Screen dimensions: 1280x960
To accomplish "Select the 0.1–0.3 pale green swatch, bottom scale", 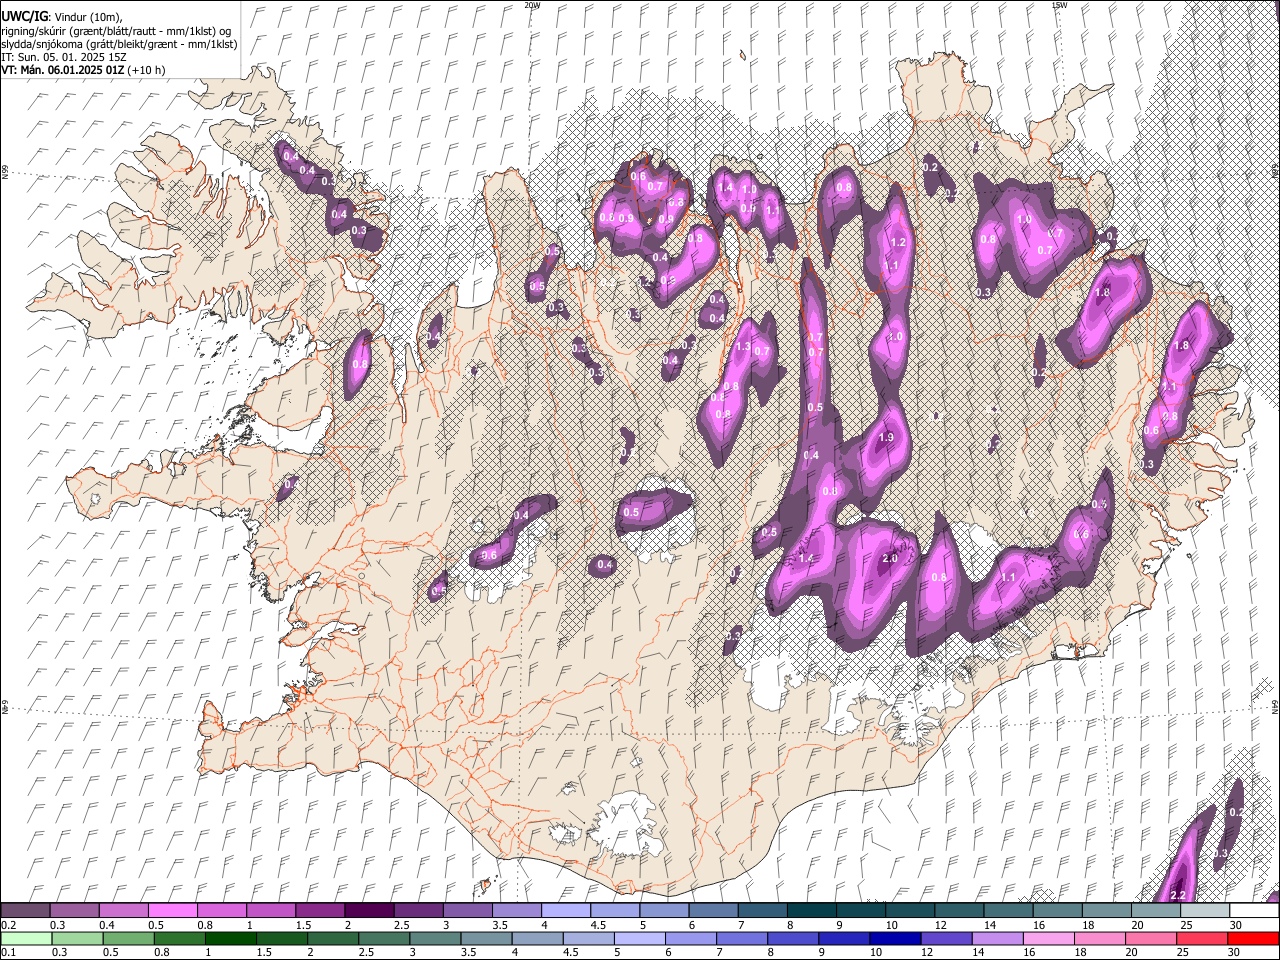I will pyautogui.click(x=25, y=938).
